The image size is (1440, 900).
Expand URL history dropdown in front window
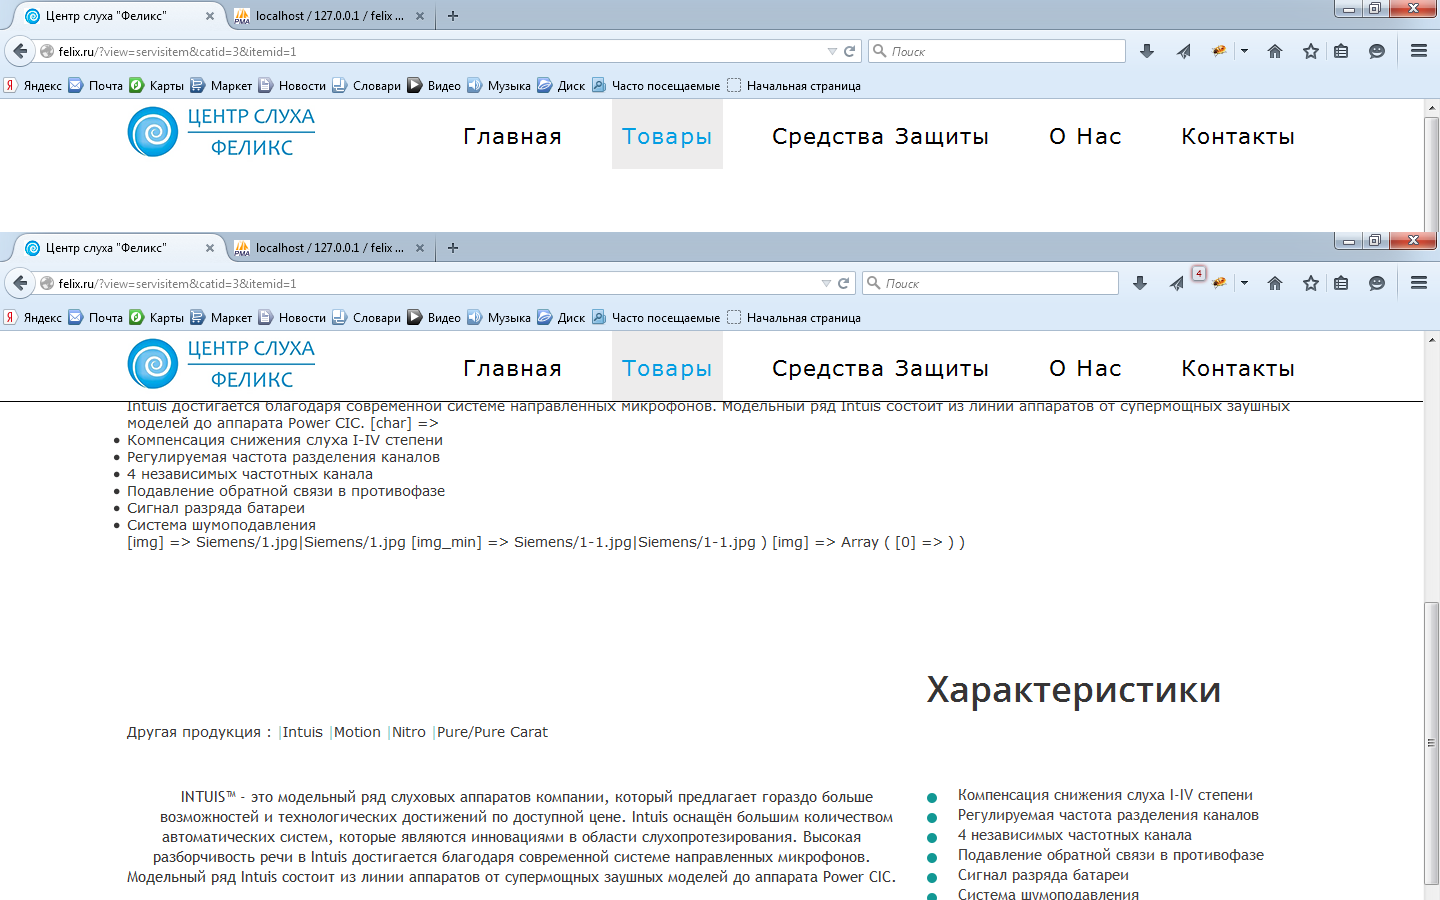click(x=826, y=283)
